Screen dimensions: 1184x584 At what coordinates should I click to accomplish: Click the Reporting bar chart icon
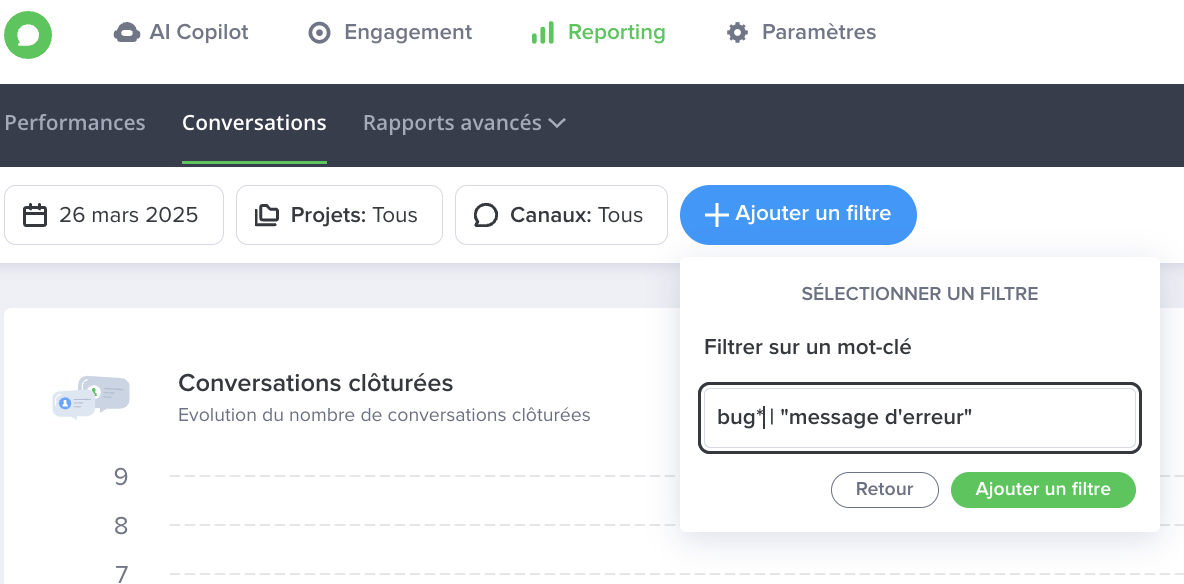click(x=543, y=32)
